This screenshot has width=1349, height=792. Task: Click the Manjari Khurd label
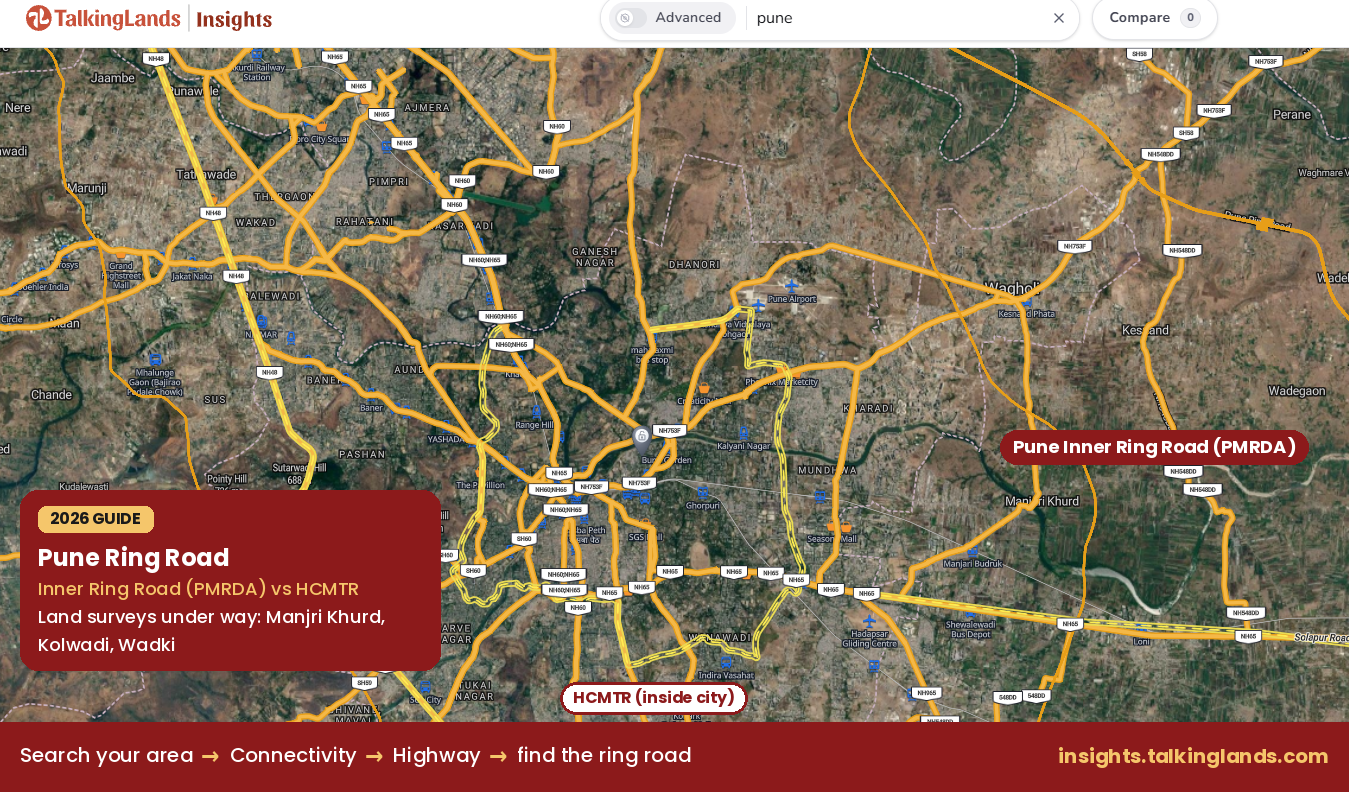1042,501
